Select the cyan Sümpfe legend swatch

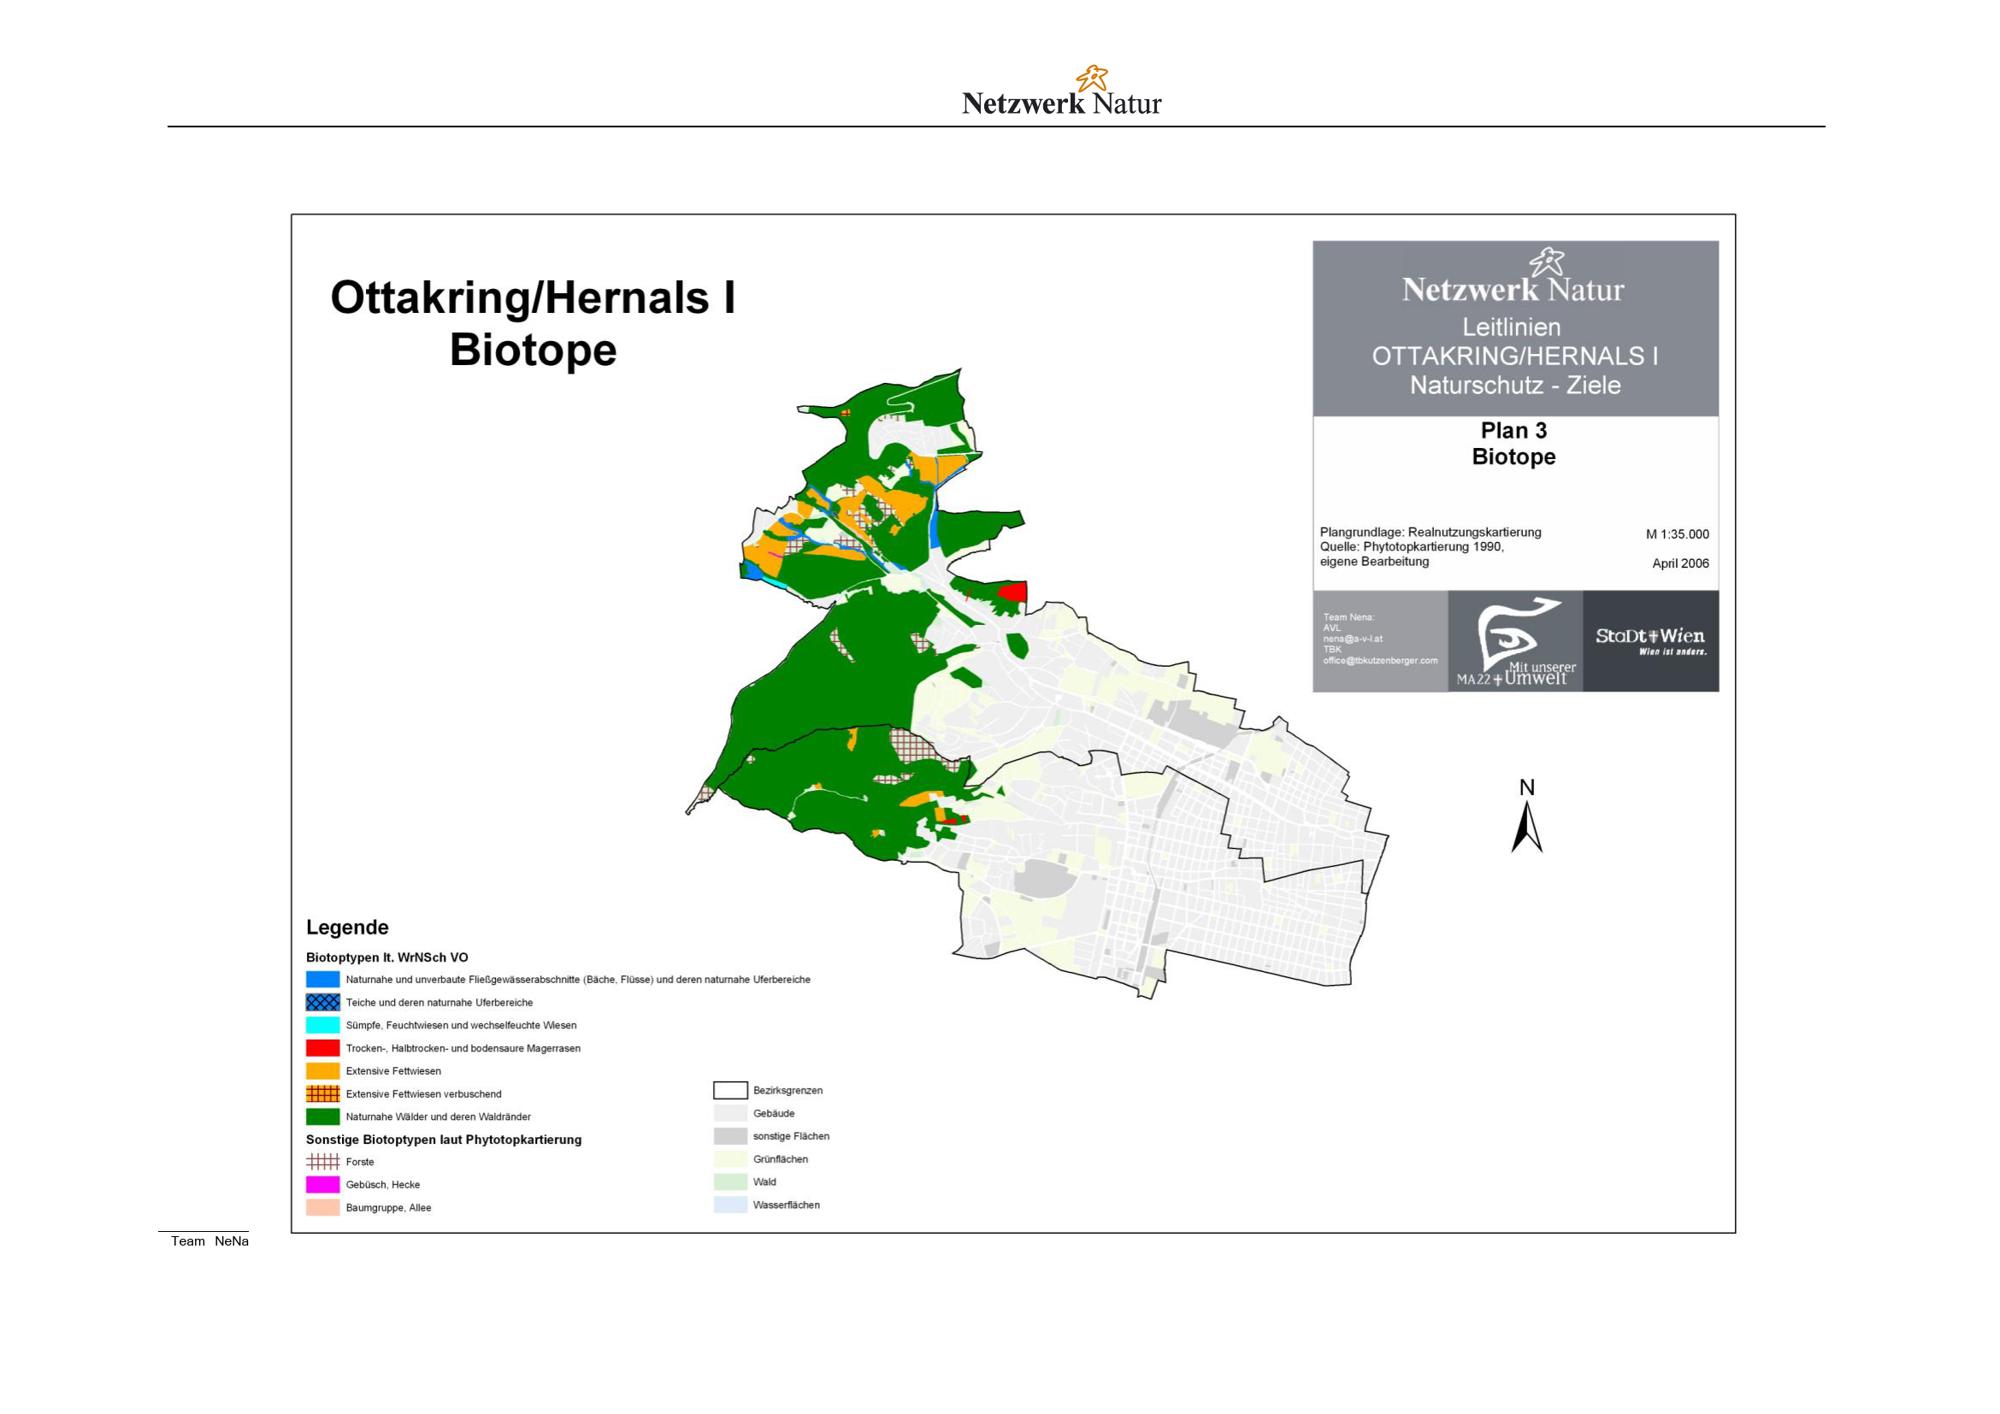(322, 1025)
